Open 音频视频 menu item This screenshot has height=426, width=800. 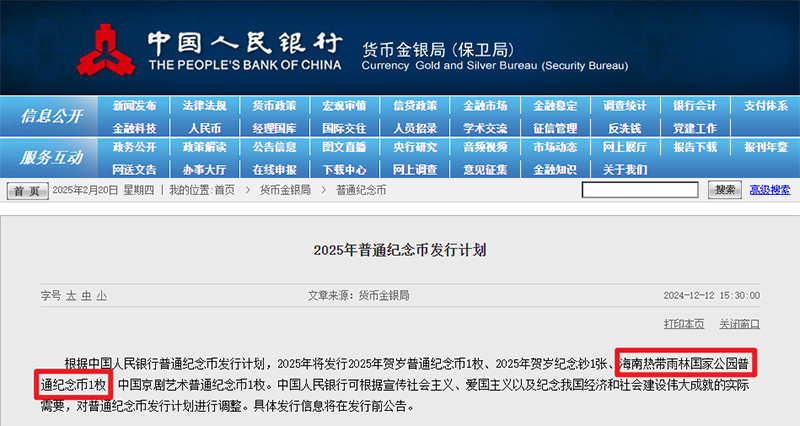coord(485,147)
